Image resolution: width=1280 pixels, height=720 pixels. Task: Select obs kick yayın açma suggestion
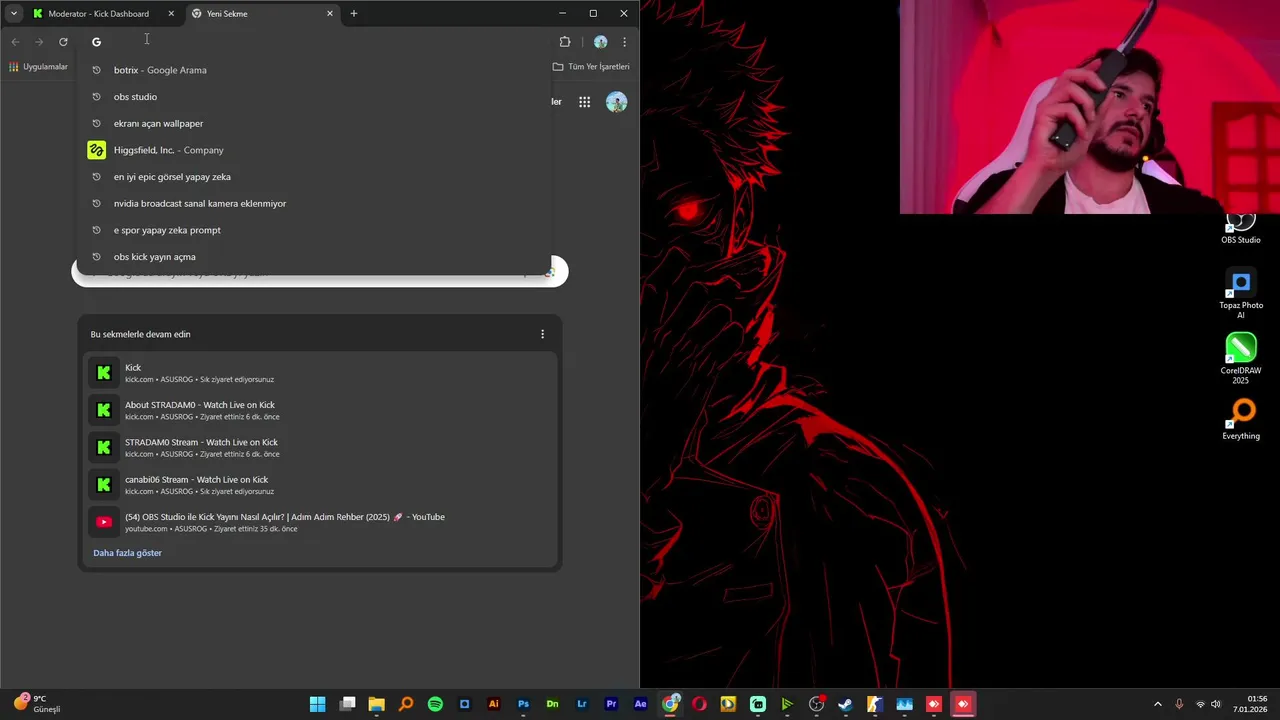[314, 257]
